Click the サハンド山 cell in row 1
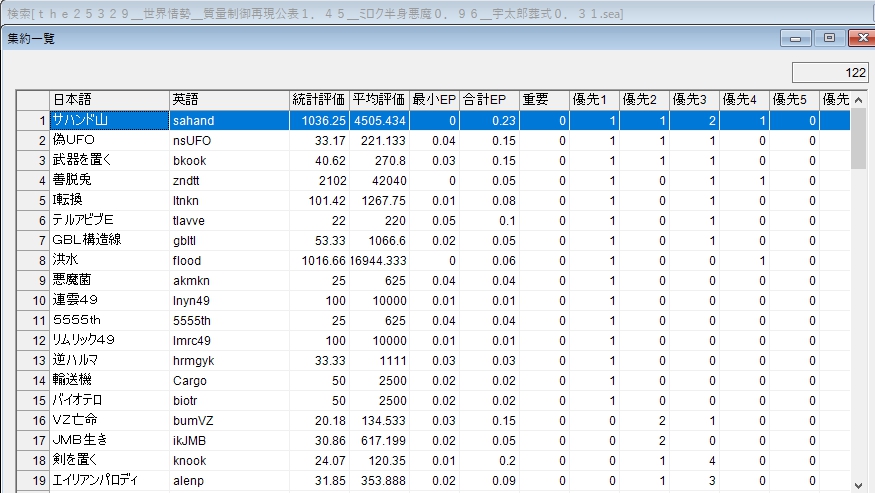 tap(109, 120)
